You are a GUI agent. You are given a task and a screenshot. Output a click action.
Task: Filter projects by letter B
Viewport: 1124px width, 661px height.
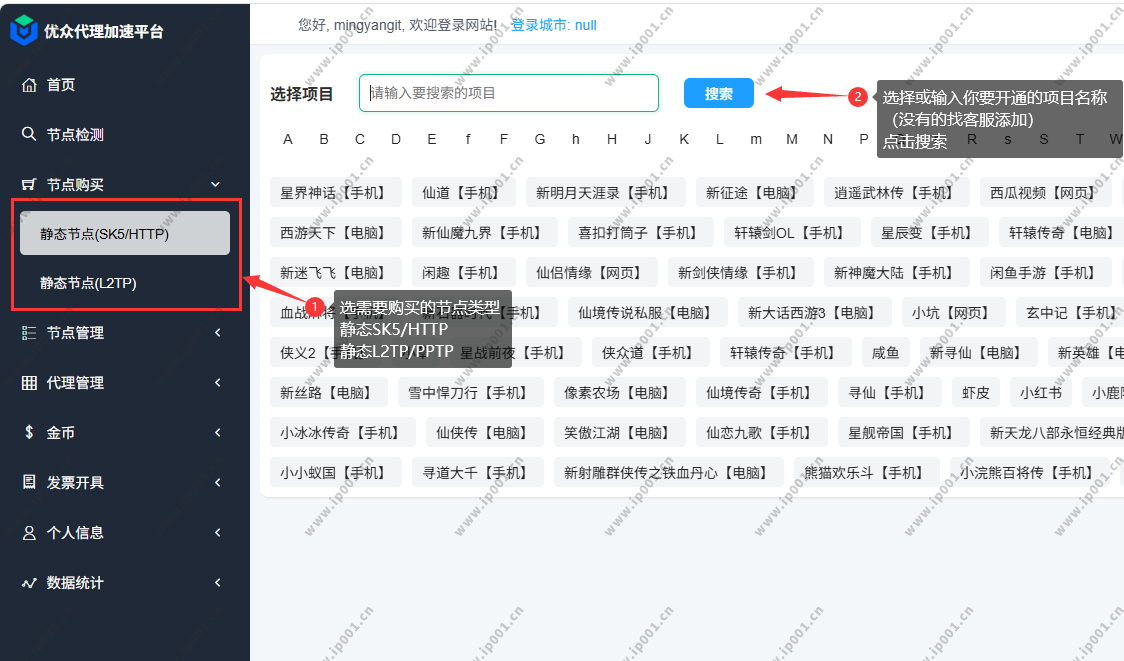click(x=324, y=139)
